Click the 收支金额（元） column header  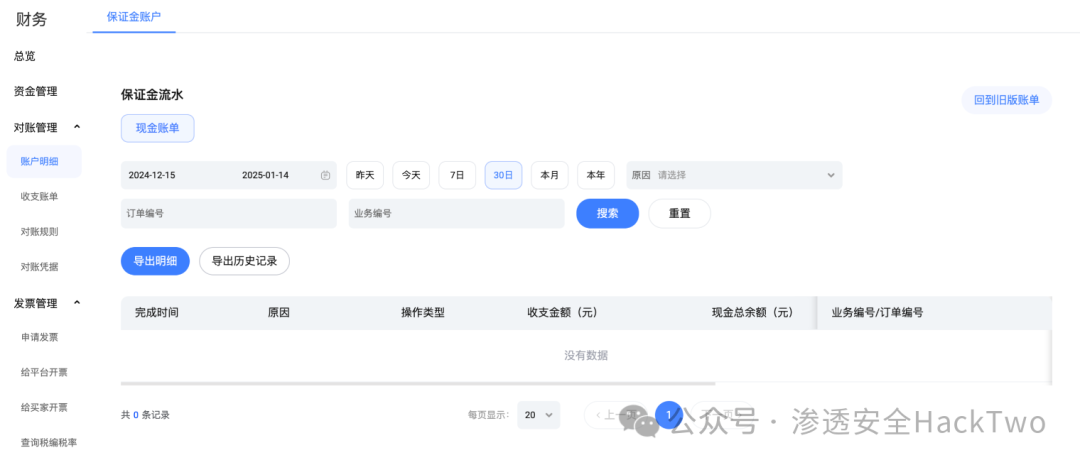[562, 313]
